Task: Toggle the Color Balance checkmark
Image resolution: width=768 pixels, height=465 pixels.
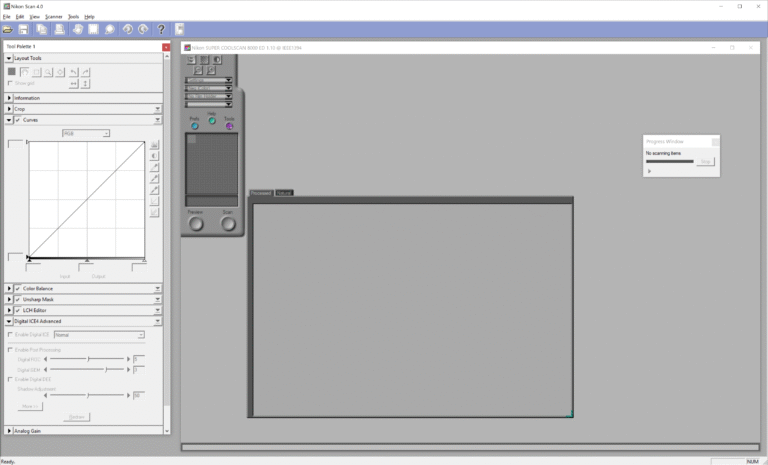Action: tap(18, 288)
